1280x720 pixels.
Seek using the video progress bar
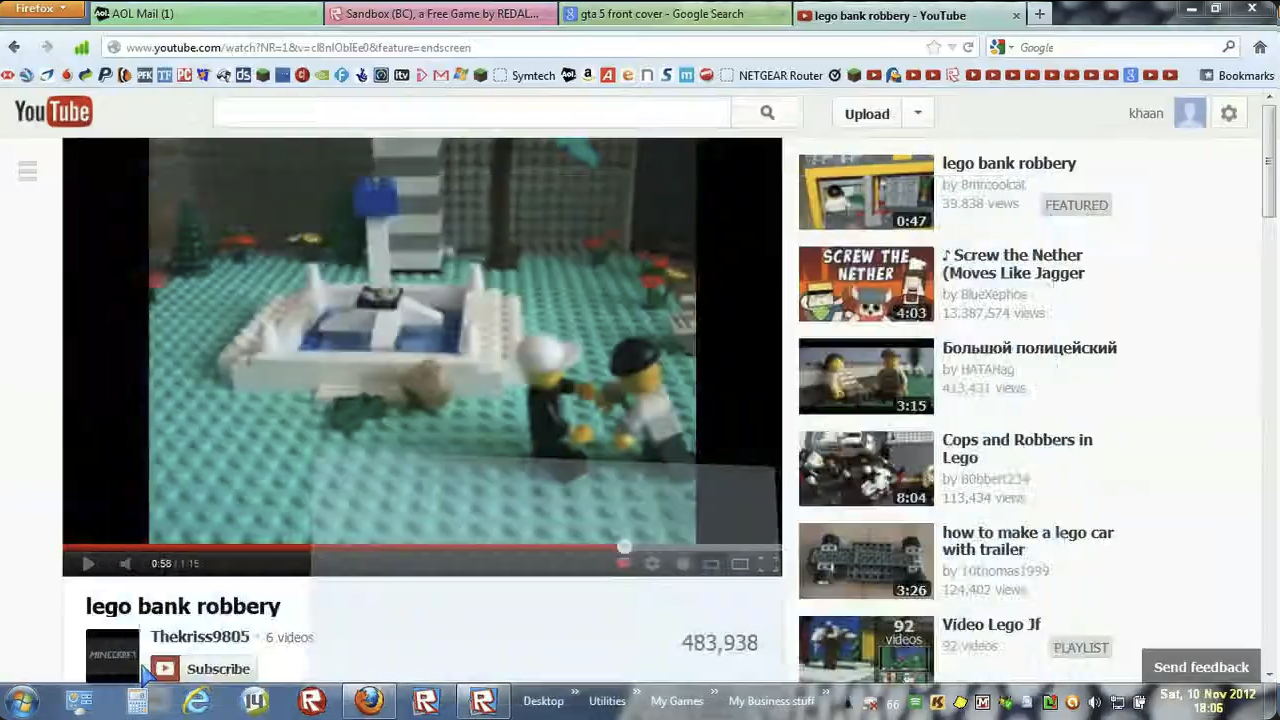tap(400, 547)
